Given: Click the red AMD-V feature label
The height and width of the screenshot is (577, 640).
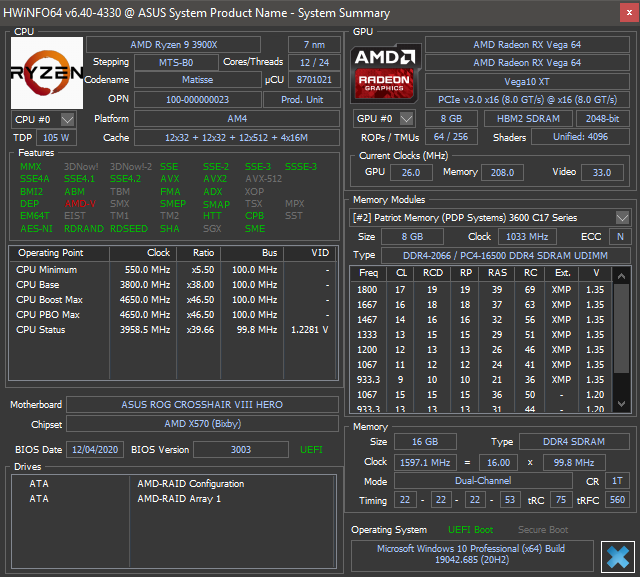Looking at the screenshot, I should click(80, 204).
